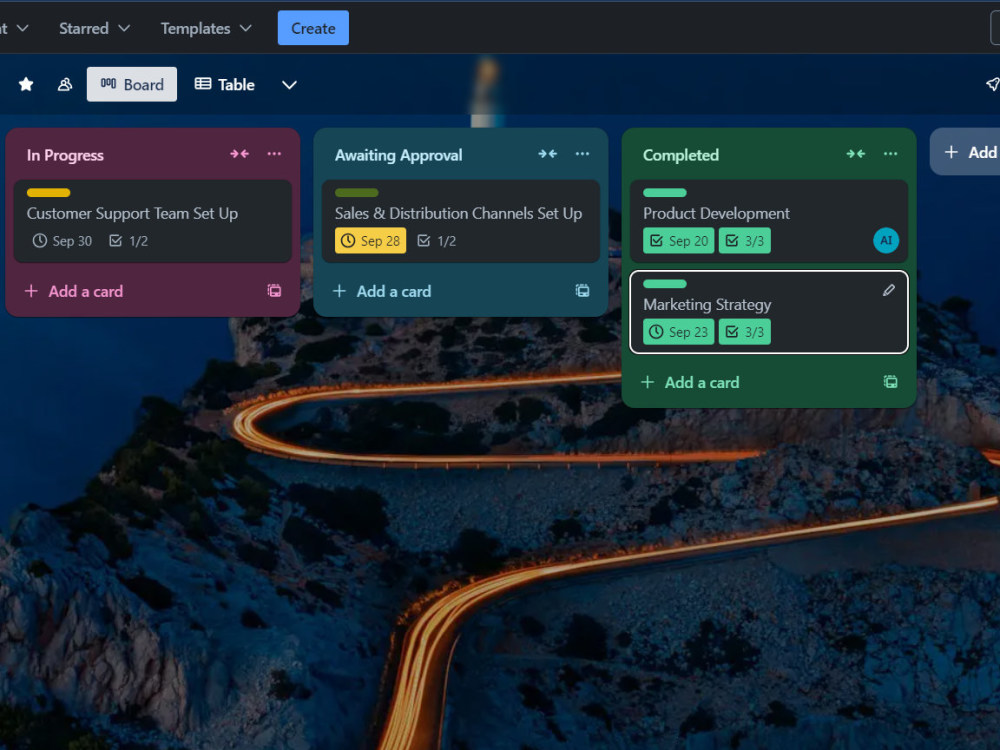Open the Templates menu
This screenshot has width=1000, height=750.
click(206, 28)
